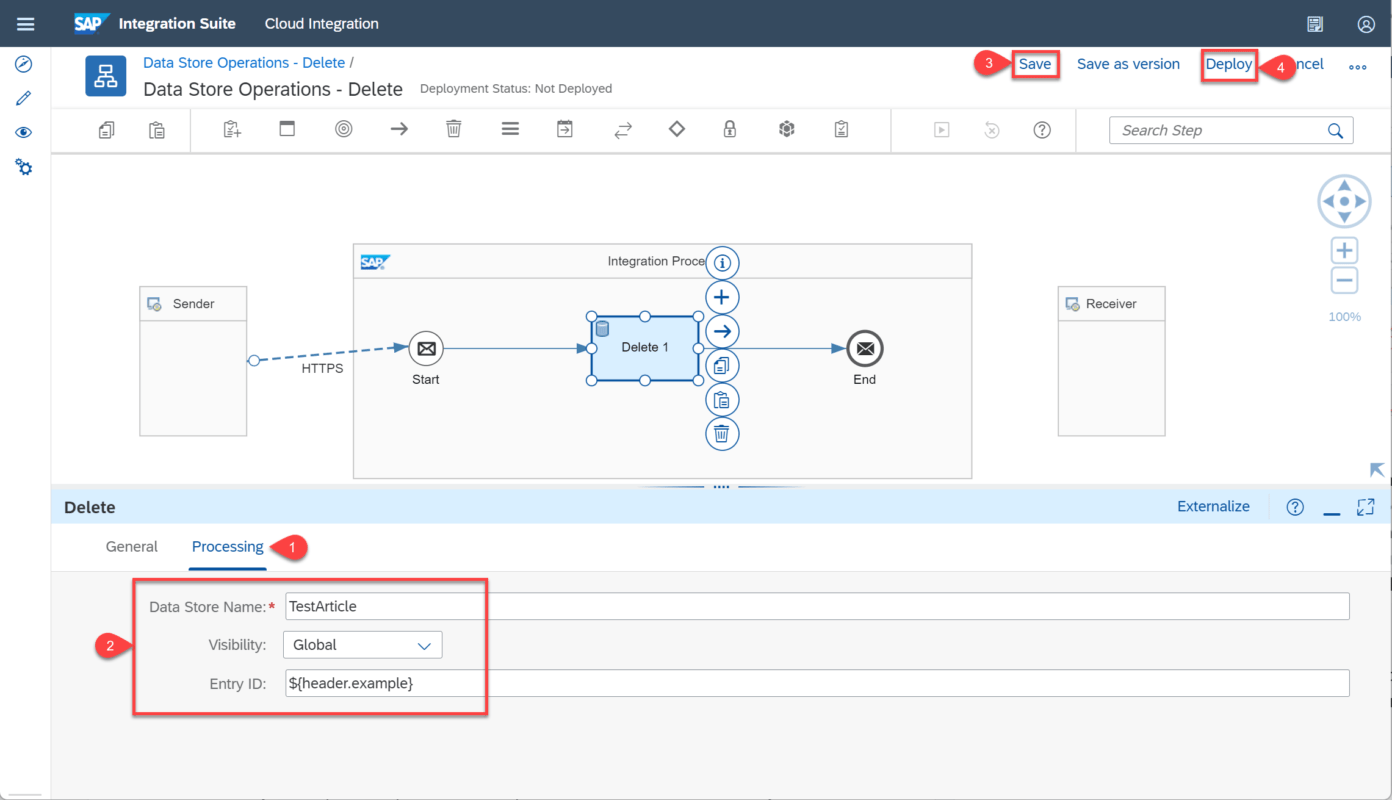Select the End message event
Viewport: 1392px width, 800px height.
(865, 348)
